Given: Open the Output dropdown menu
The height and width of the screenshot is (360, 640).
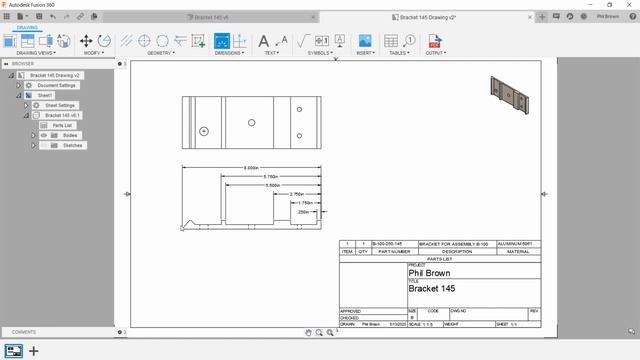Looking at the screenshot, I should (436, 53).
